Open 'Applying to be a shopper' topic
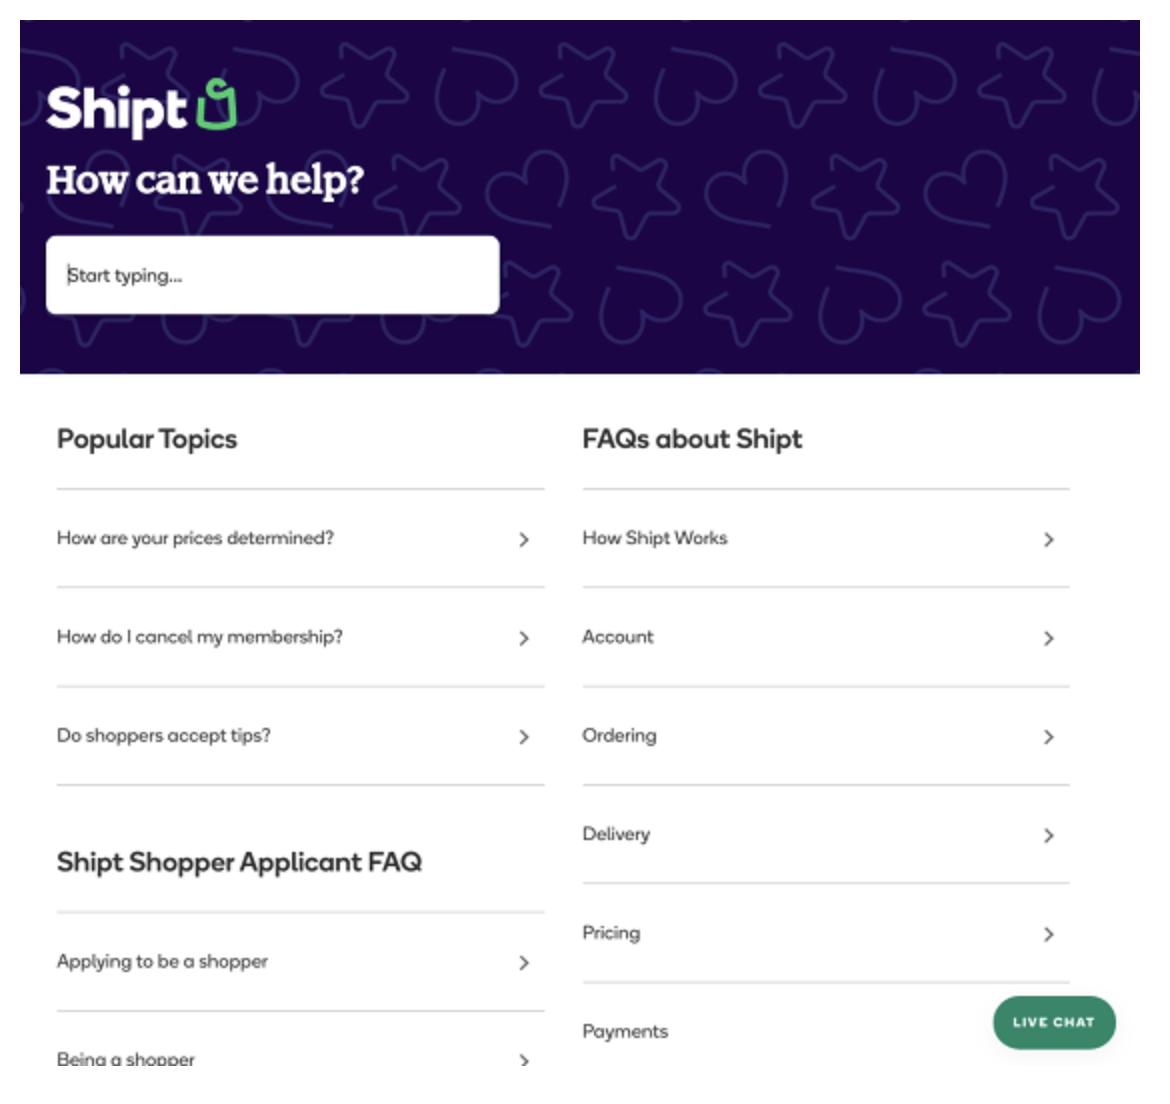The width and height of the screenshot is (1170, 1104). [x=162, y=962]
